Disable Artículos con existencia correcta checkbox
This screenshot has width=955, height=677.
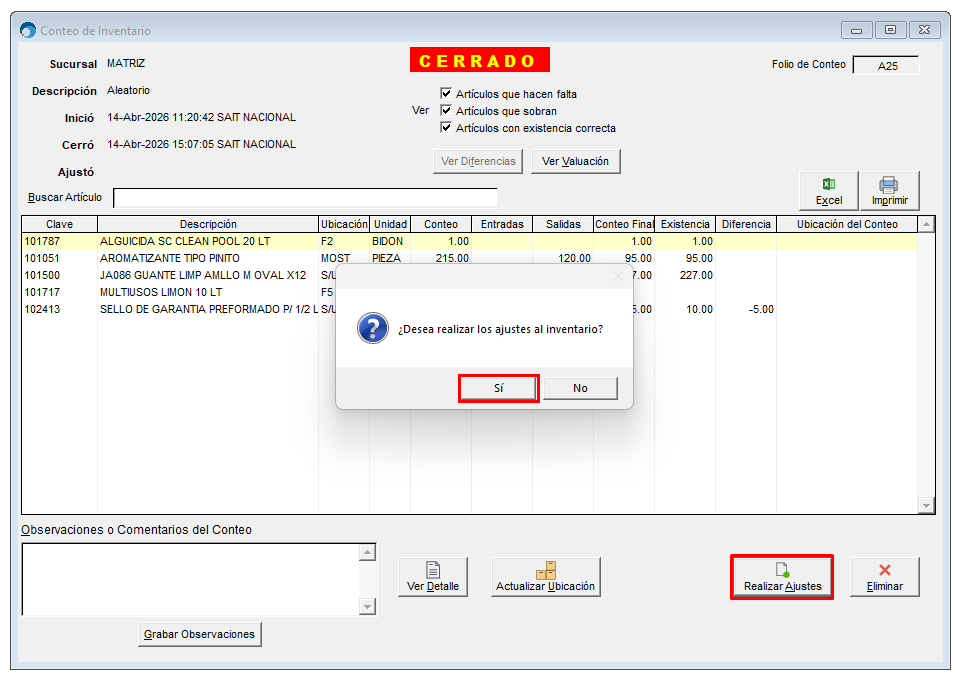point(446,128)
